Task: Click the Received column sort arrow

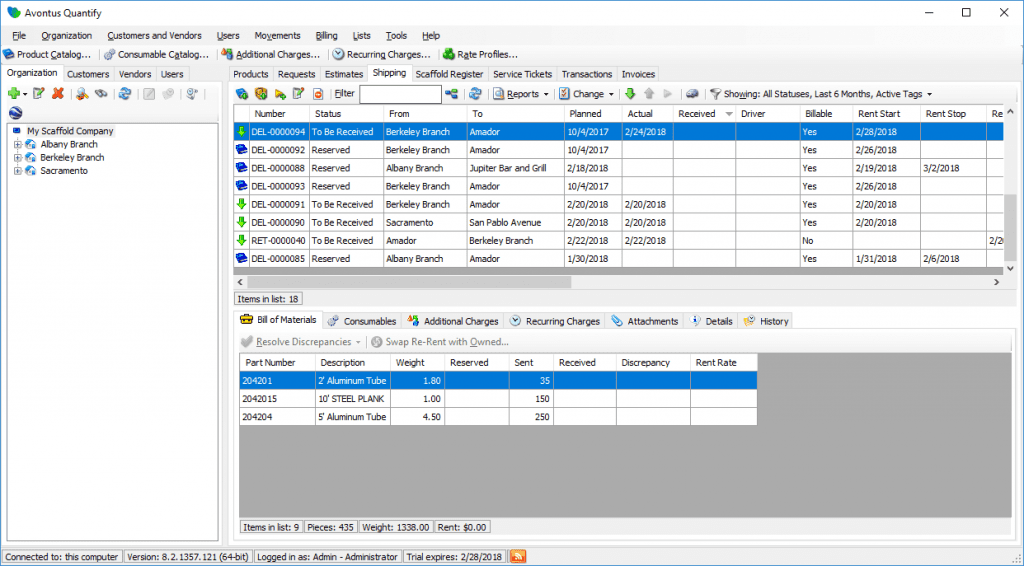Action: click(729, 114)
